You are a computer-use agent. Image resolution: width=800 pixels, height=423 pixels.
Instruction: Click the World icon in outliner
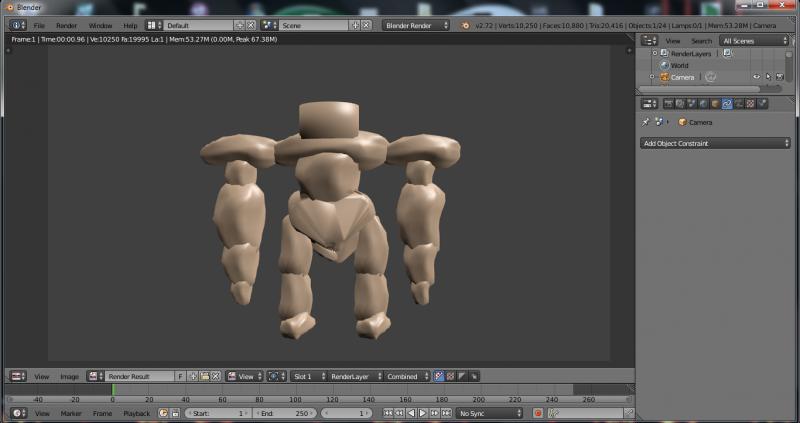[x=664, y=65]
